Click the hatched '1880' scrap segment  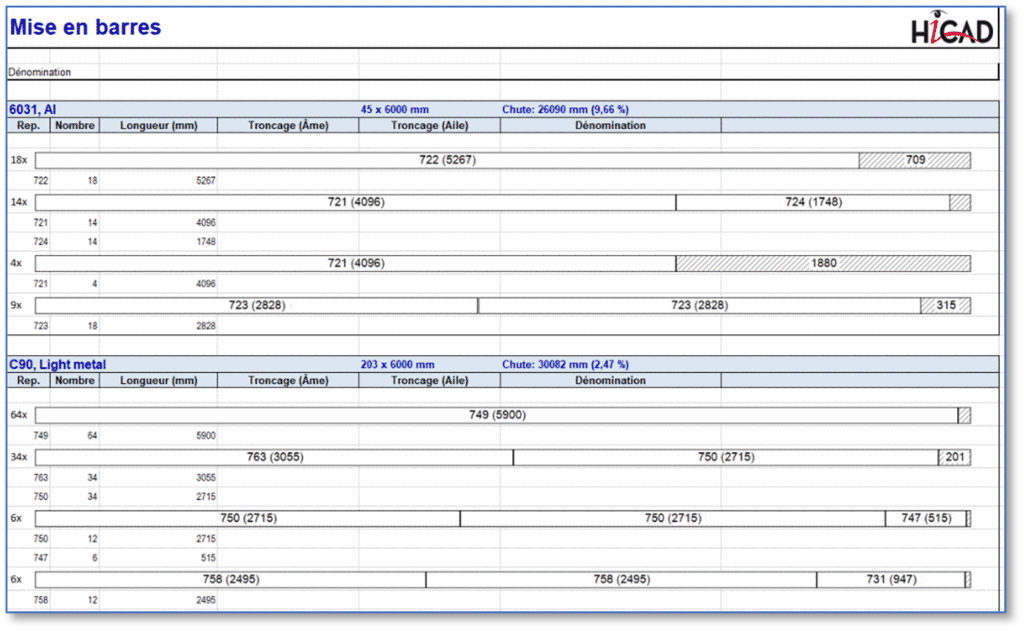(x=824, y=263)
